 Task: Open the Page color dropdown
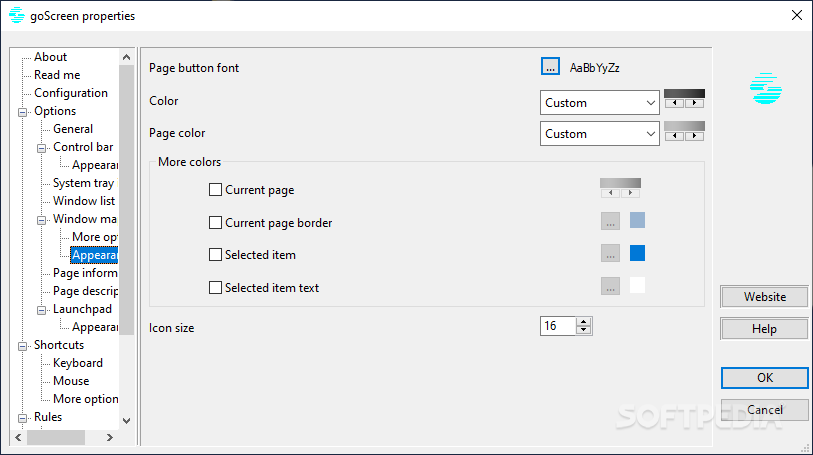click(x=599, y=134)
